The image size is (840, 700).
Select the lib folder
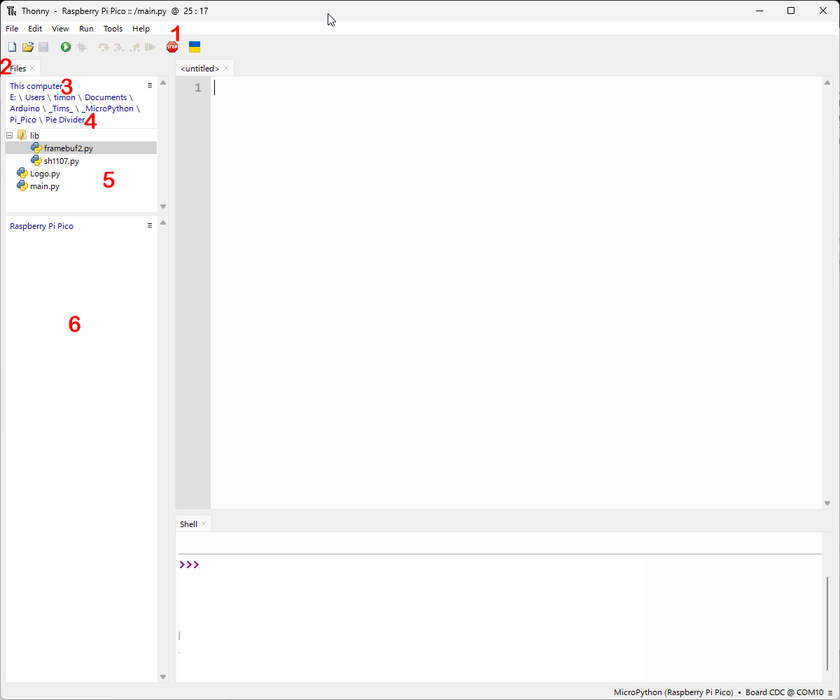[x=34, y=136]
